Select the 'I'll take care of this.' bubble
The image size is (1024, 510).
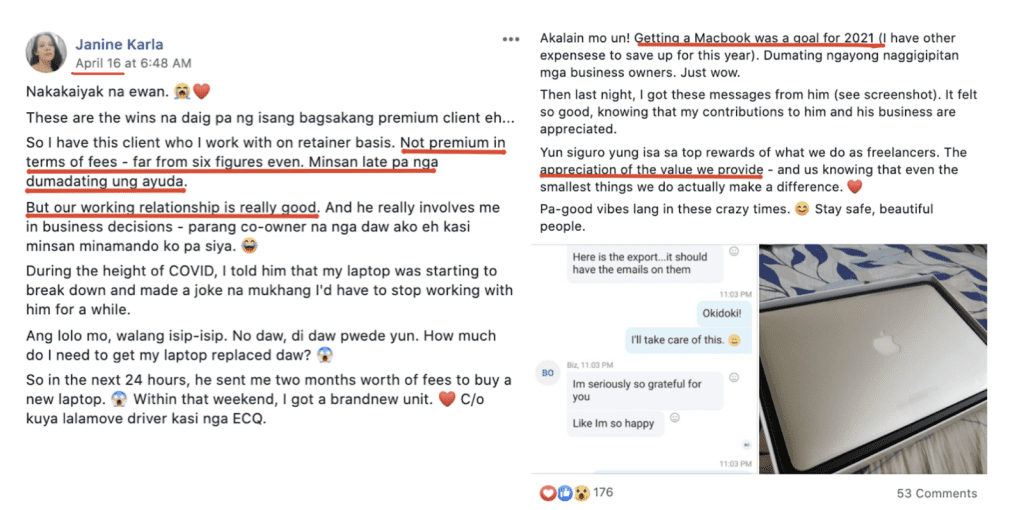tap(686, 340)
